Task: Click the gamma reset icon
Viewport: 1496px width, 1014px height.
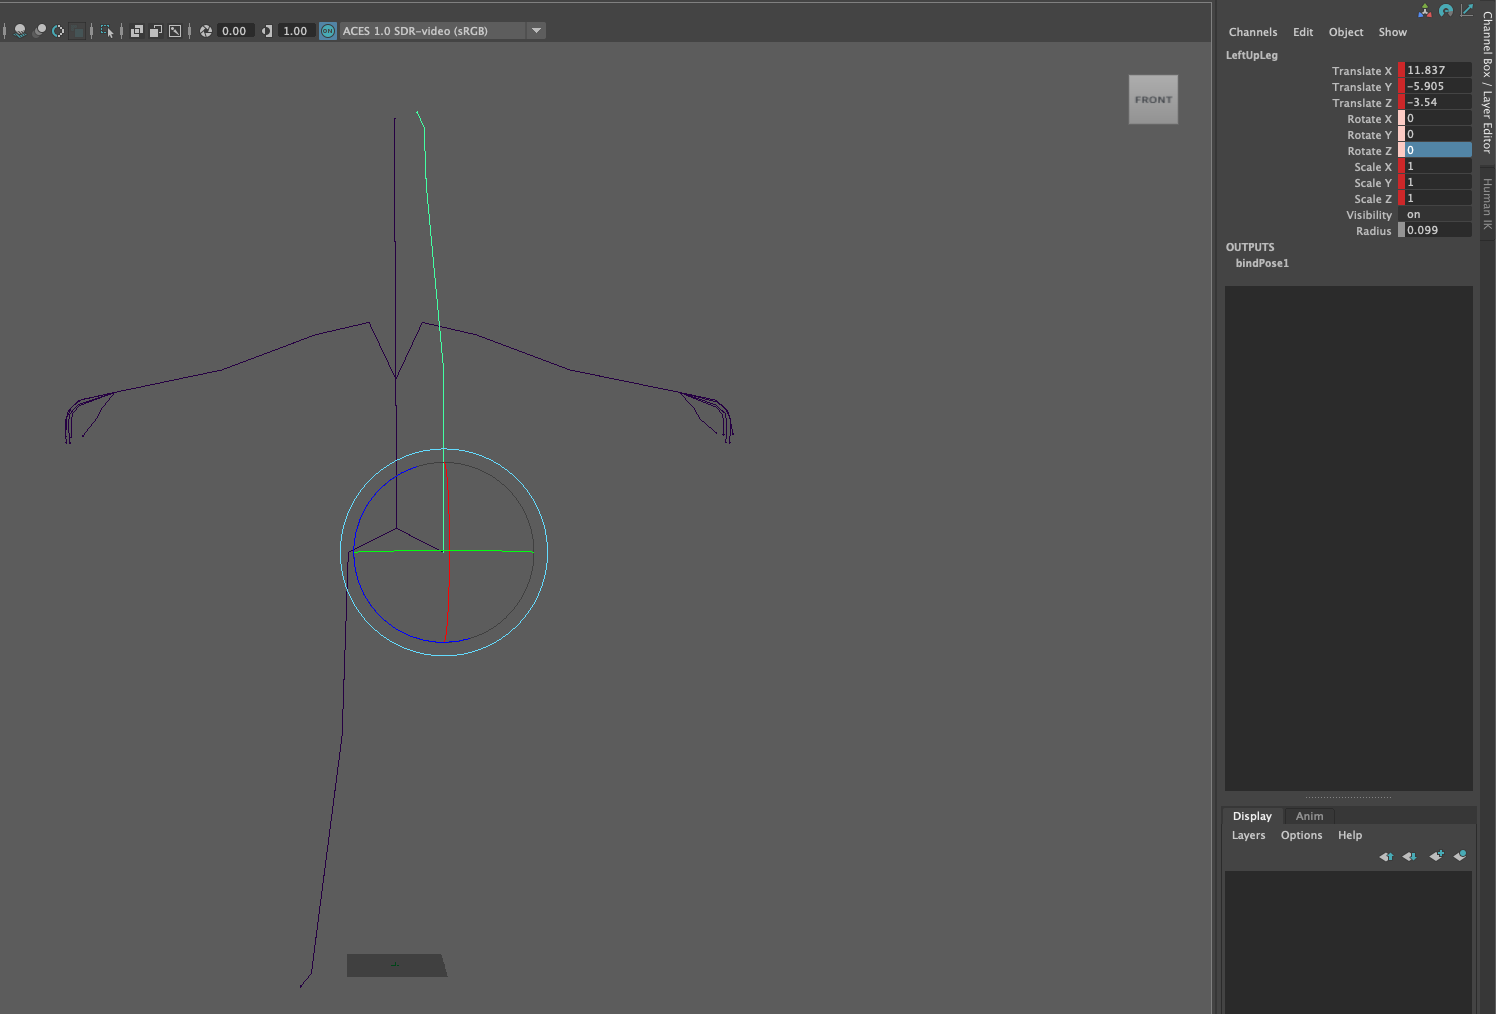Action: pyautogui.click(x=267, y=31)
